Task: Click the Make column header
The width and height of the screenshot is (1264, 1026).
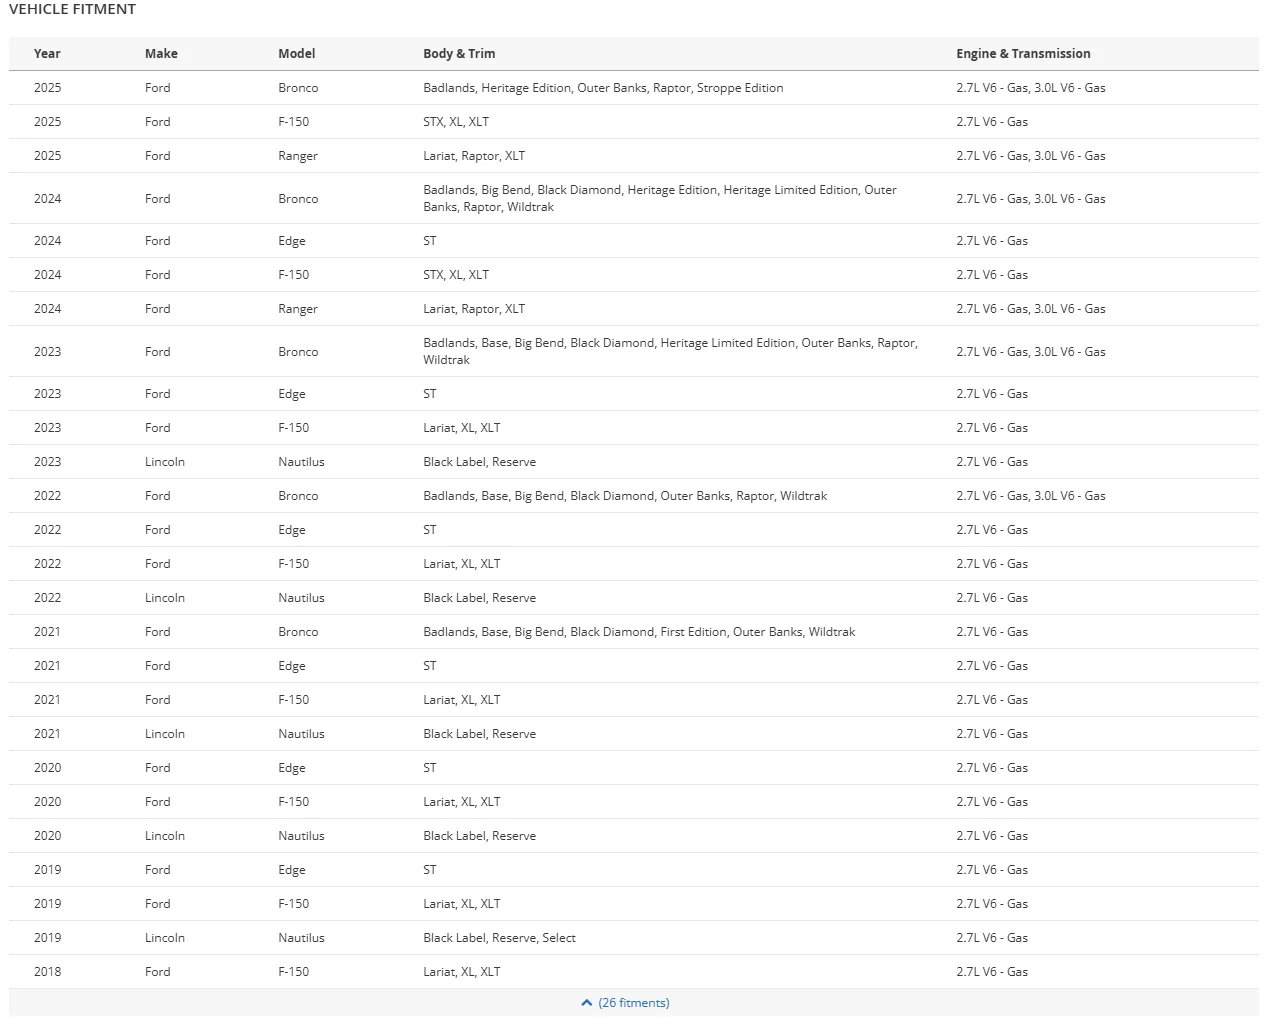Action: tap(161, 54)
